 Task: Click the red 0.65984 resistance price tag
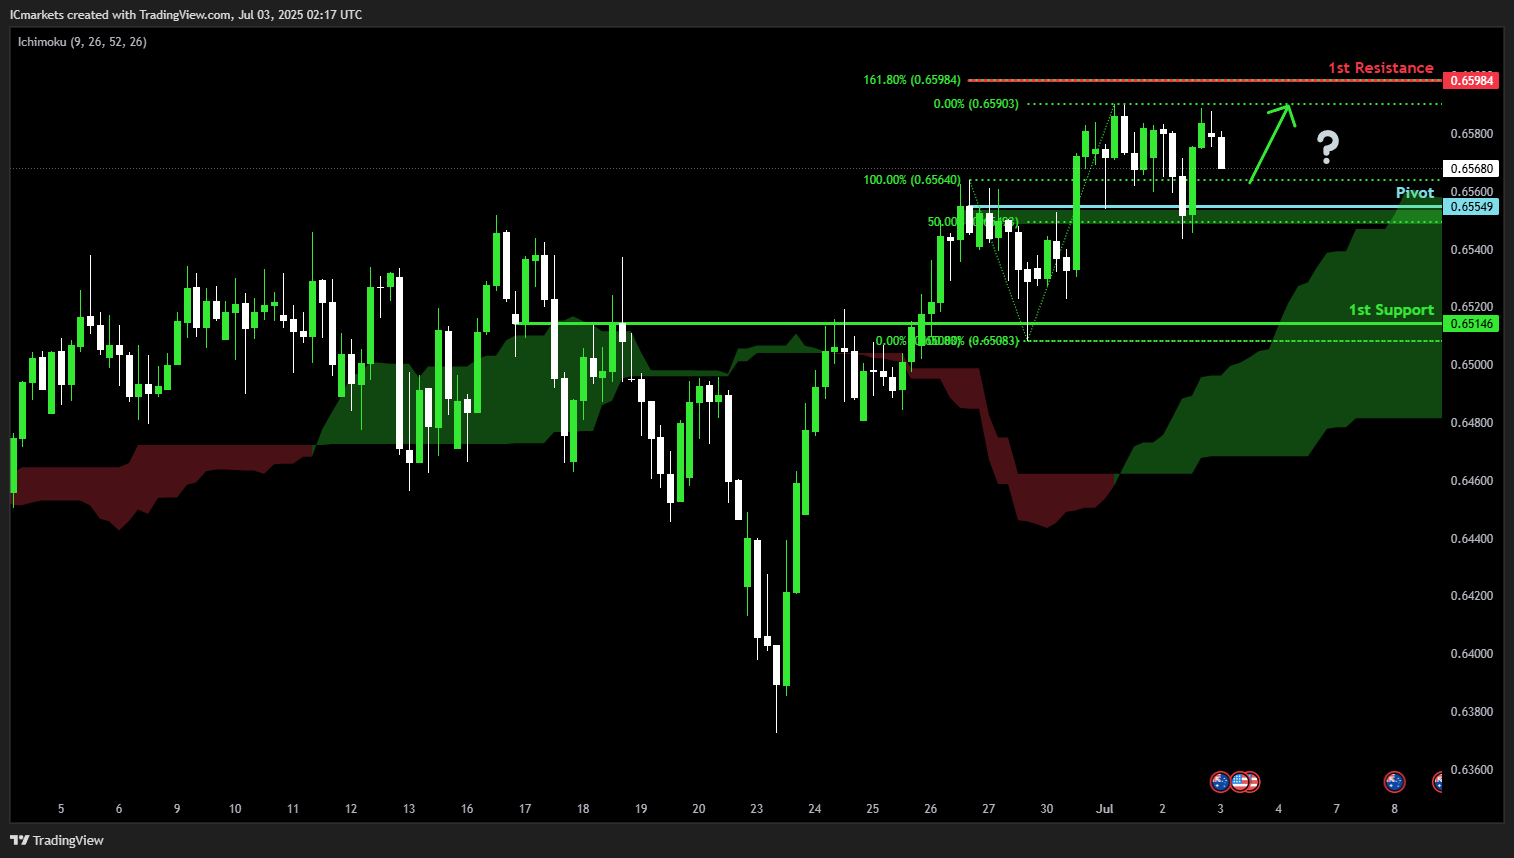1472,81
